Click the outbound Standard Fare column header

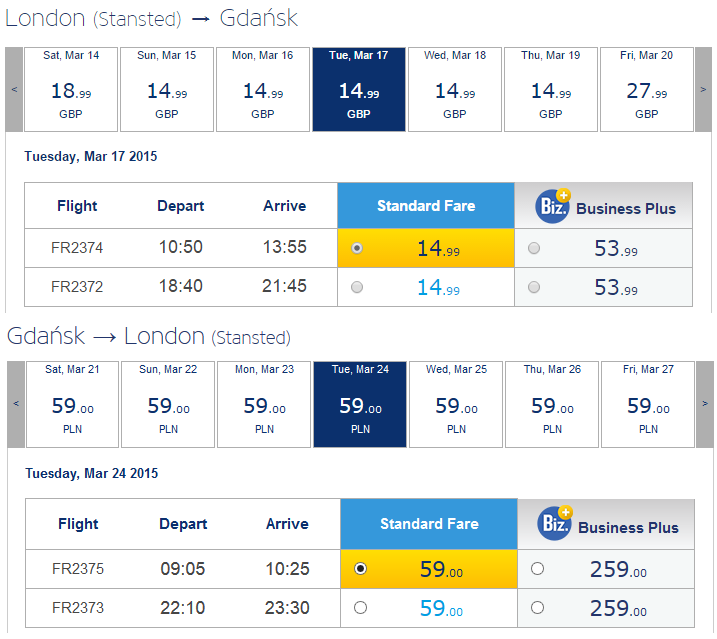point(426,206)
